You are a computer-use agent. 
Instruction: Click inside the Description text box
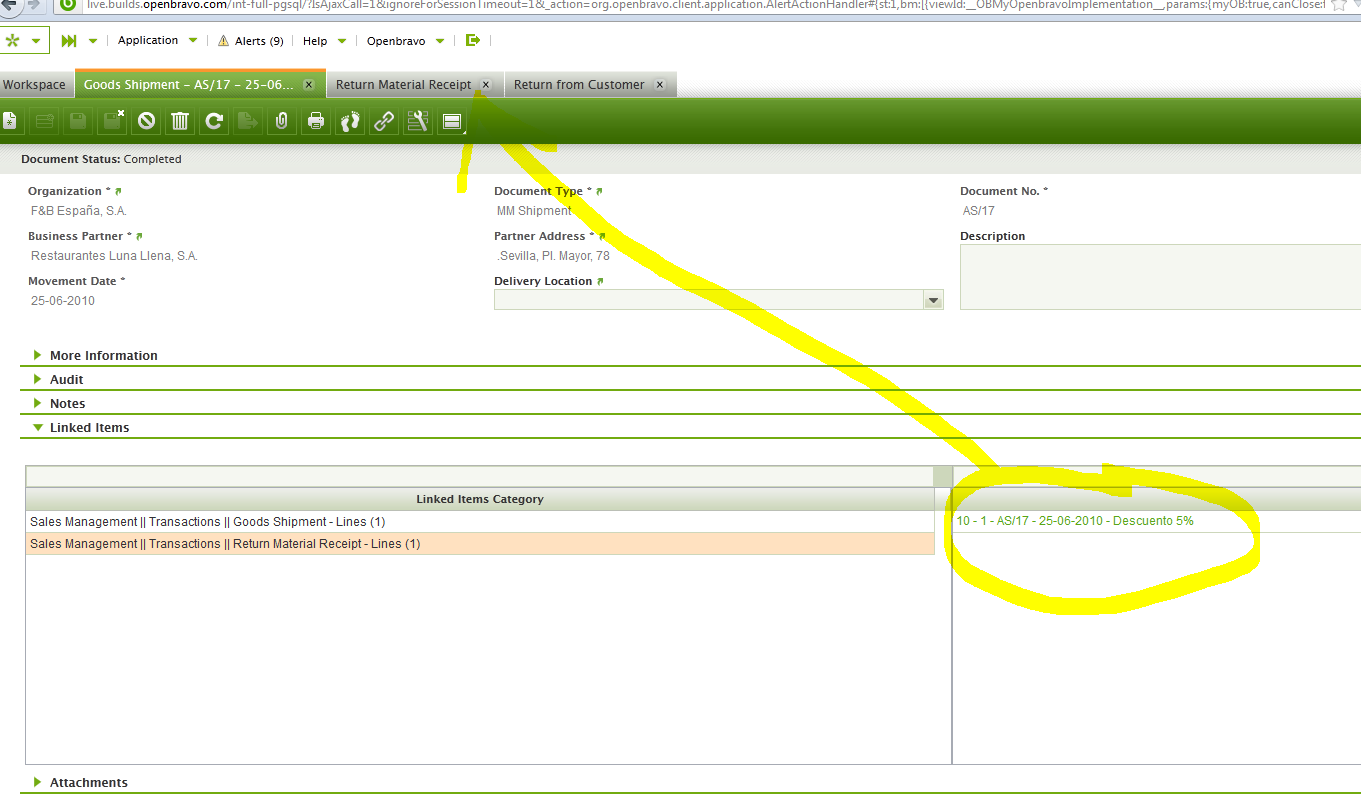[x=1160, y=276]
